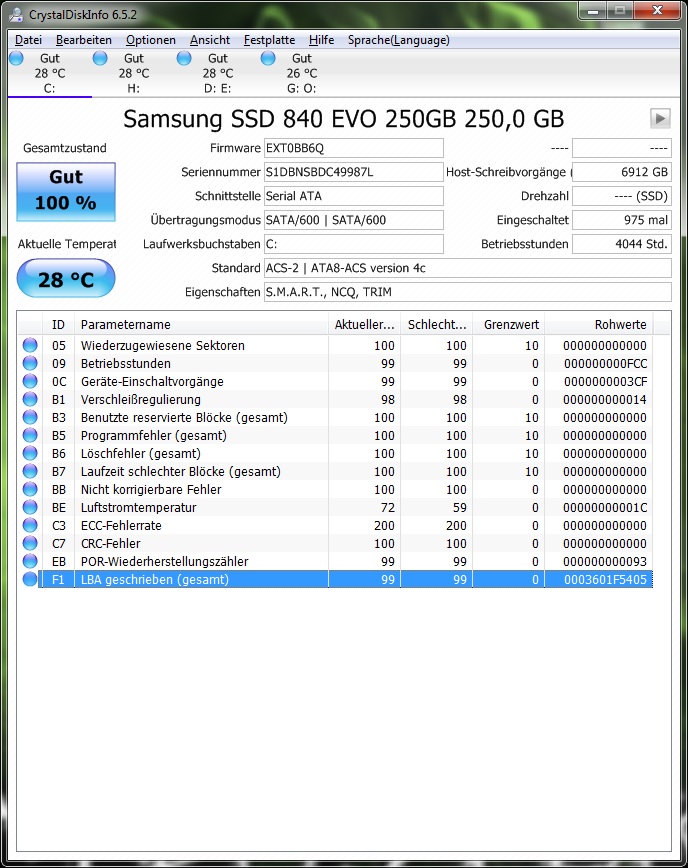Switch to the G: O: disk tab
This screenshot has width=688, height=868.
(x=302, y=73)
